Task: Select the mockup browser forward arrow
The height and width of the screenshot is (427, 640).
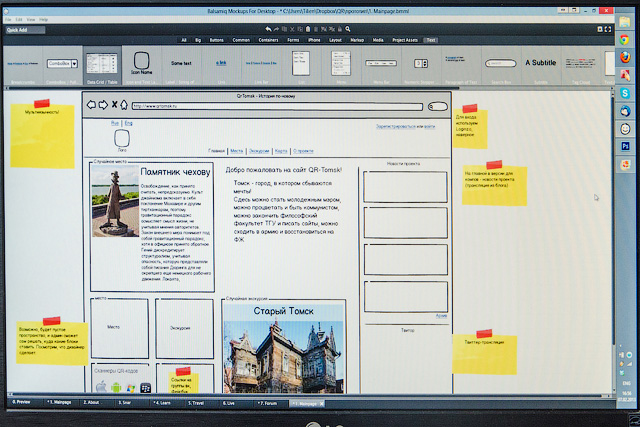Action: [103, 105]
